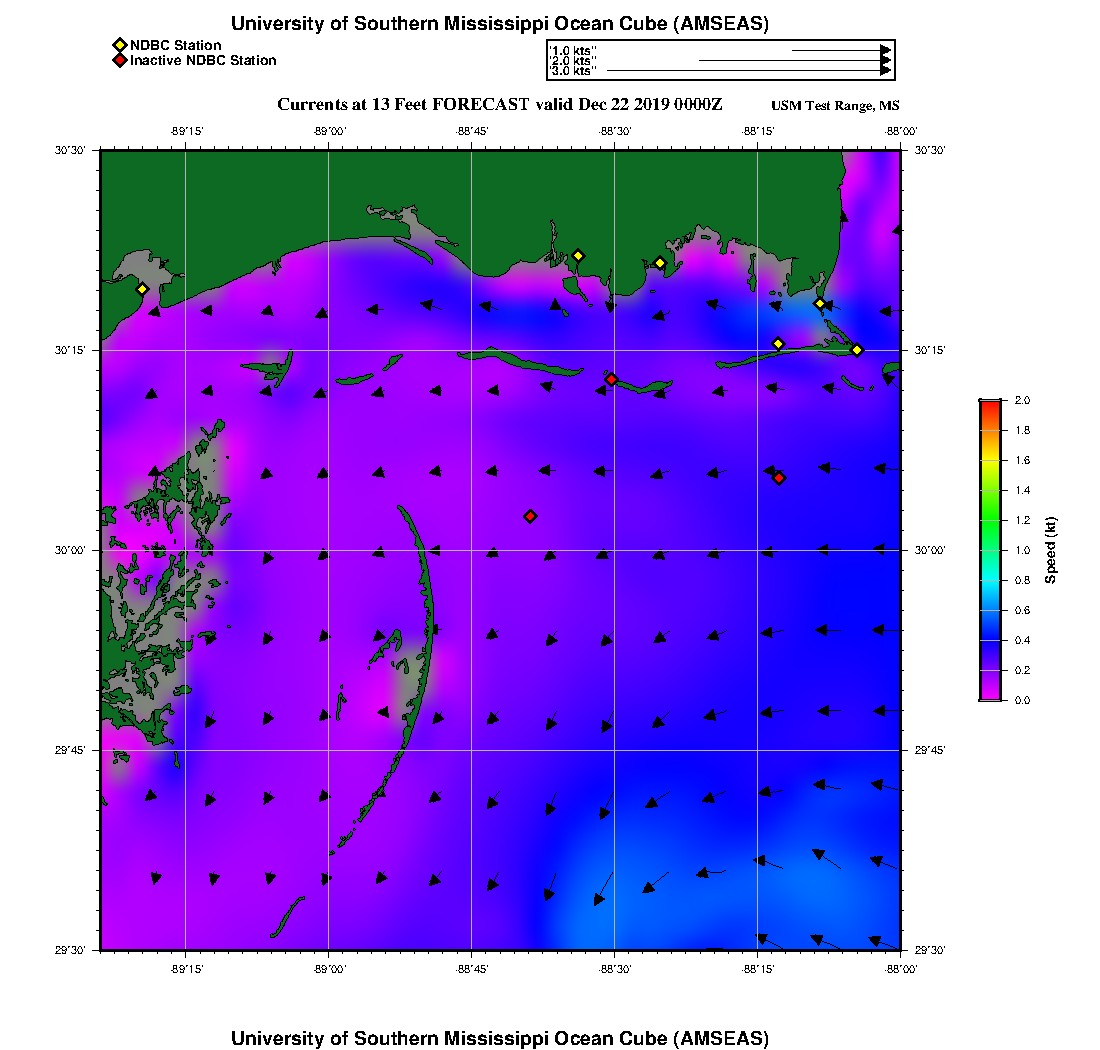The height and width of the screenshot is (1050, 1100).
Task: Click the "NDBC Station" legend text
Action: [x=176, y=45]
